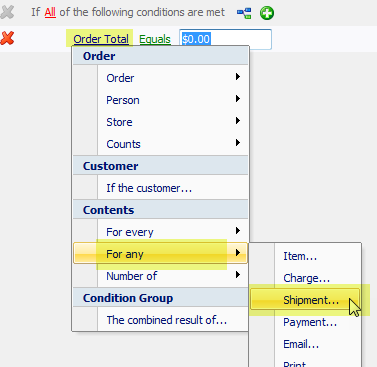Click the arrow next to Store item
Viewport: 377px width, 367px height.
pyautogui.click(x=238, y=121)
